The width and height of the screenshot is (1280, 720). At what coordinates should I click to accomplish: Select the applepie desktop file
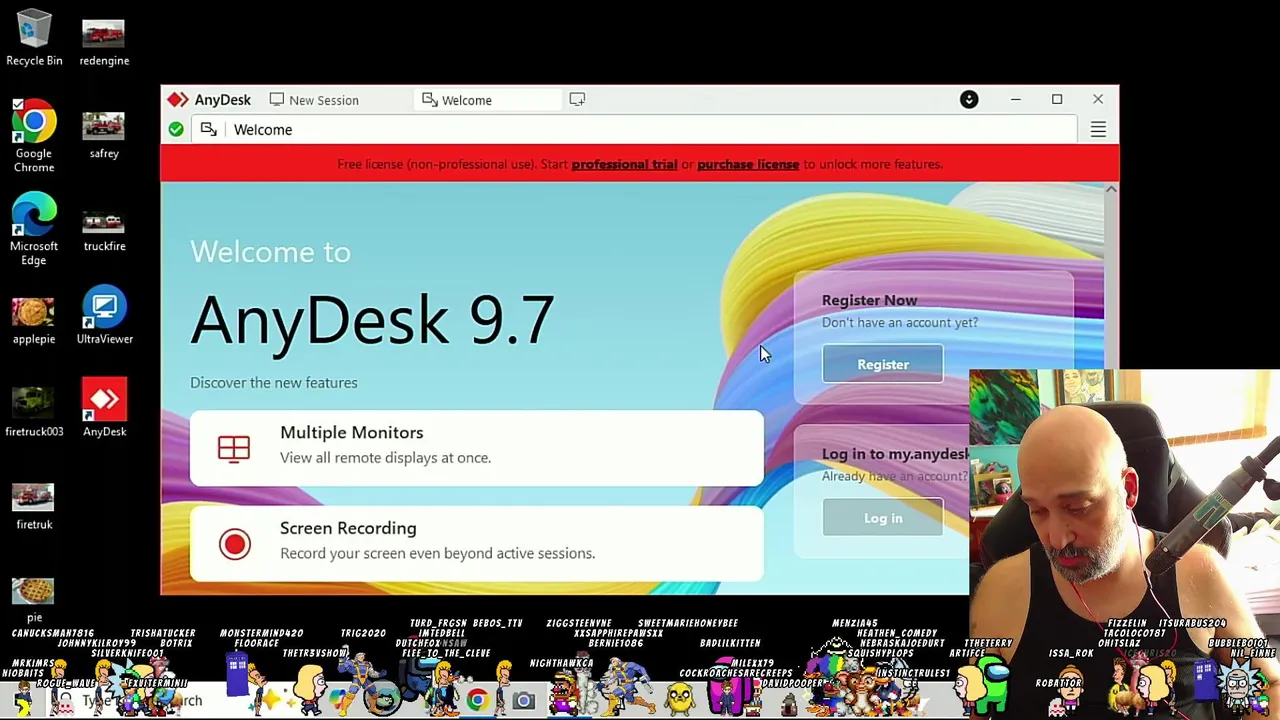click(x=34, y=319)
